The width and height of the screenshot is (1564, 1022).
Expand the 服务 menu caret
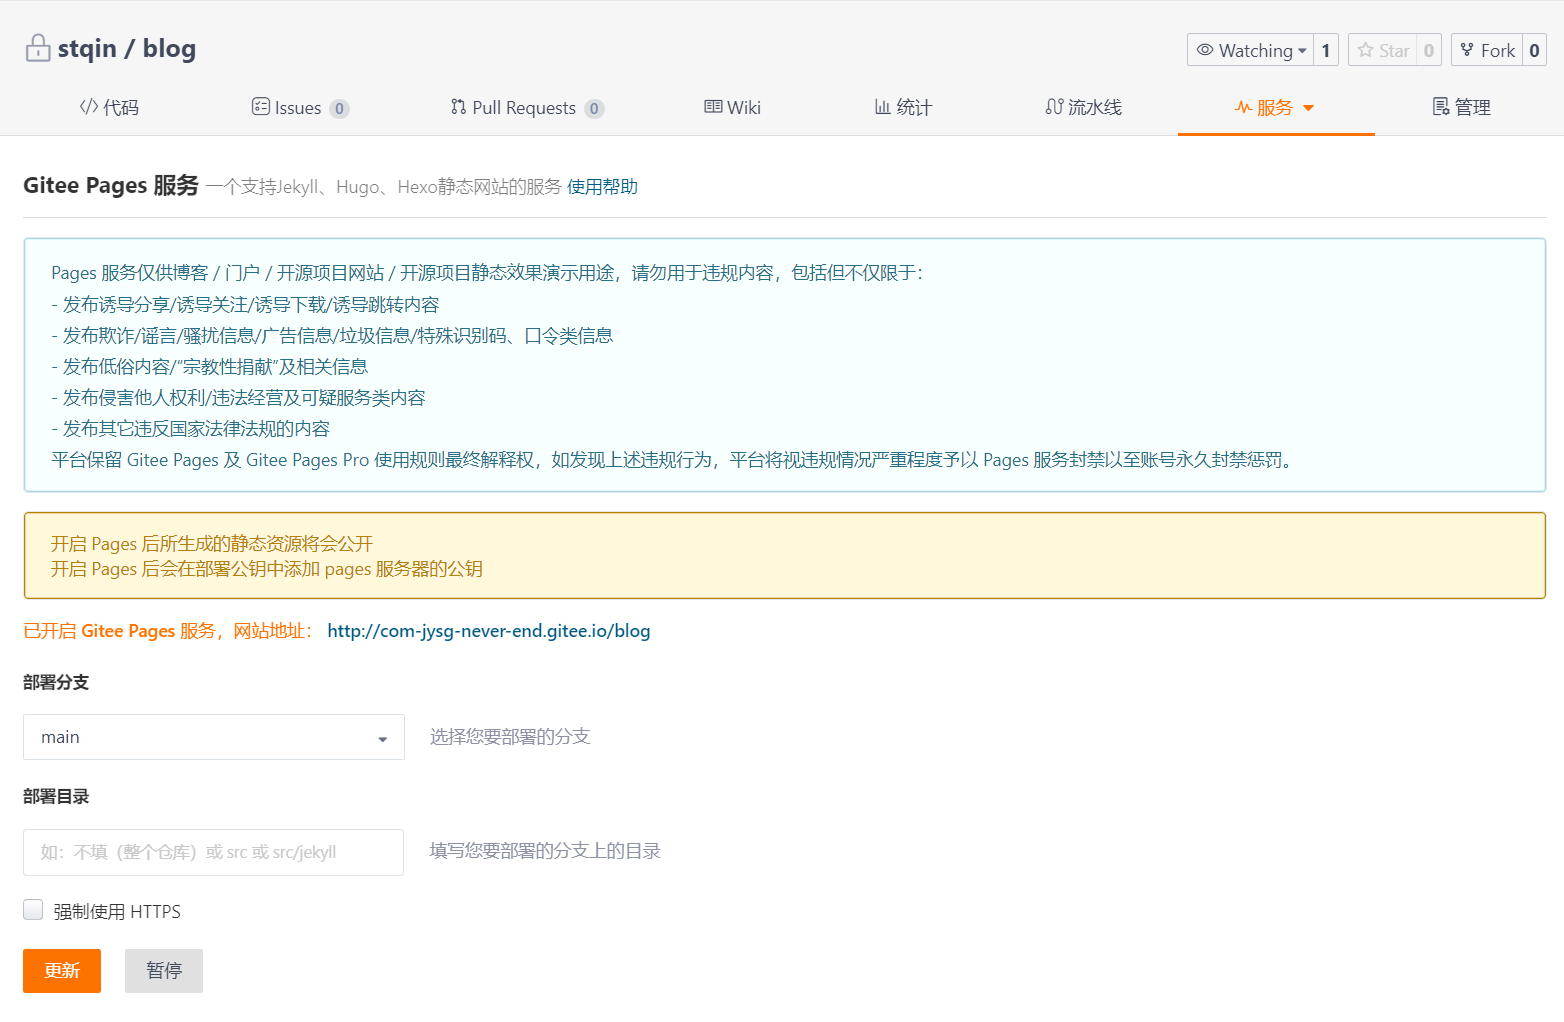point(1308,108)
